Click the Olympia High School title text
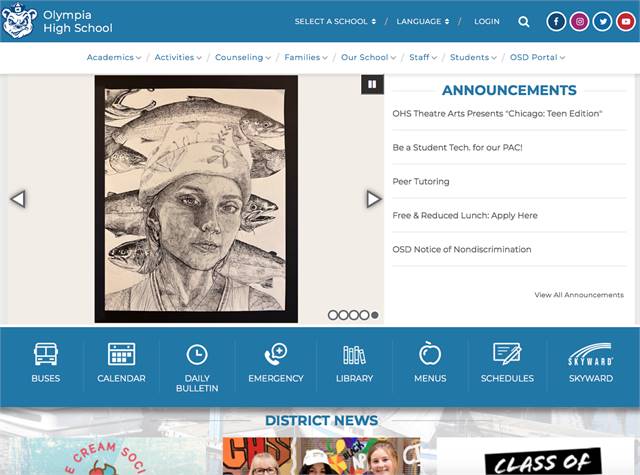Screen dimensions: 640x475 [x=78, y=22]
